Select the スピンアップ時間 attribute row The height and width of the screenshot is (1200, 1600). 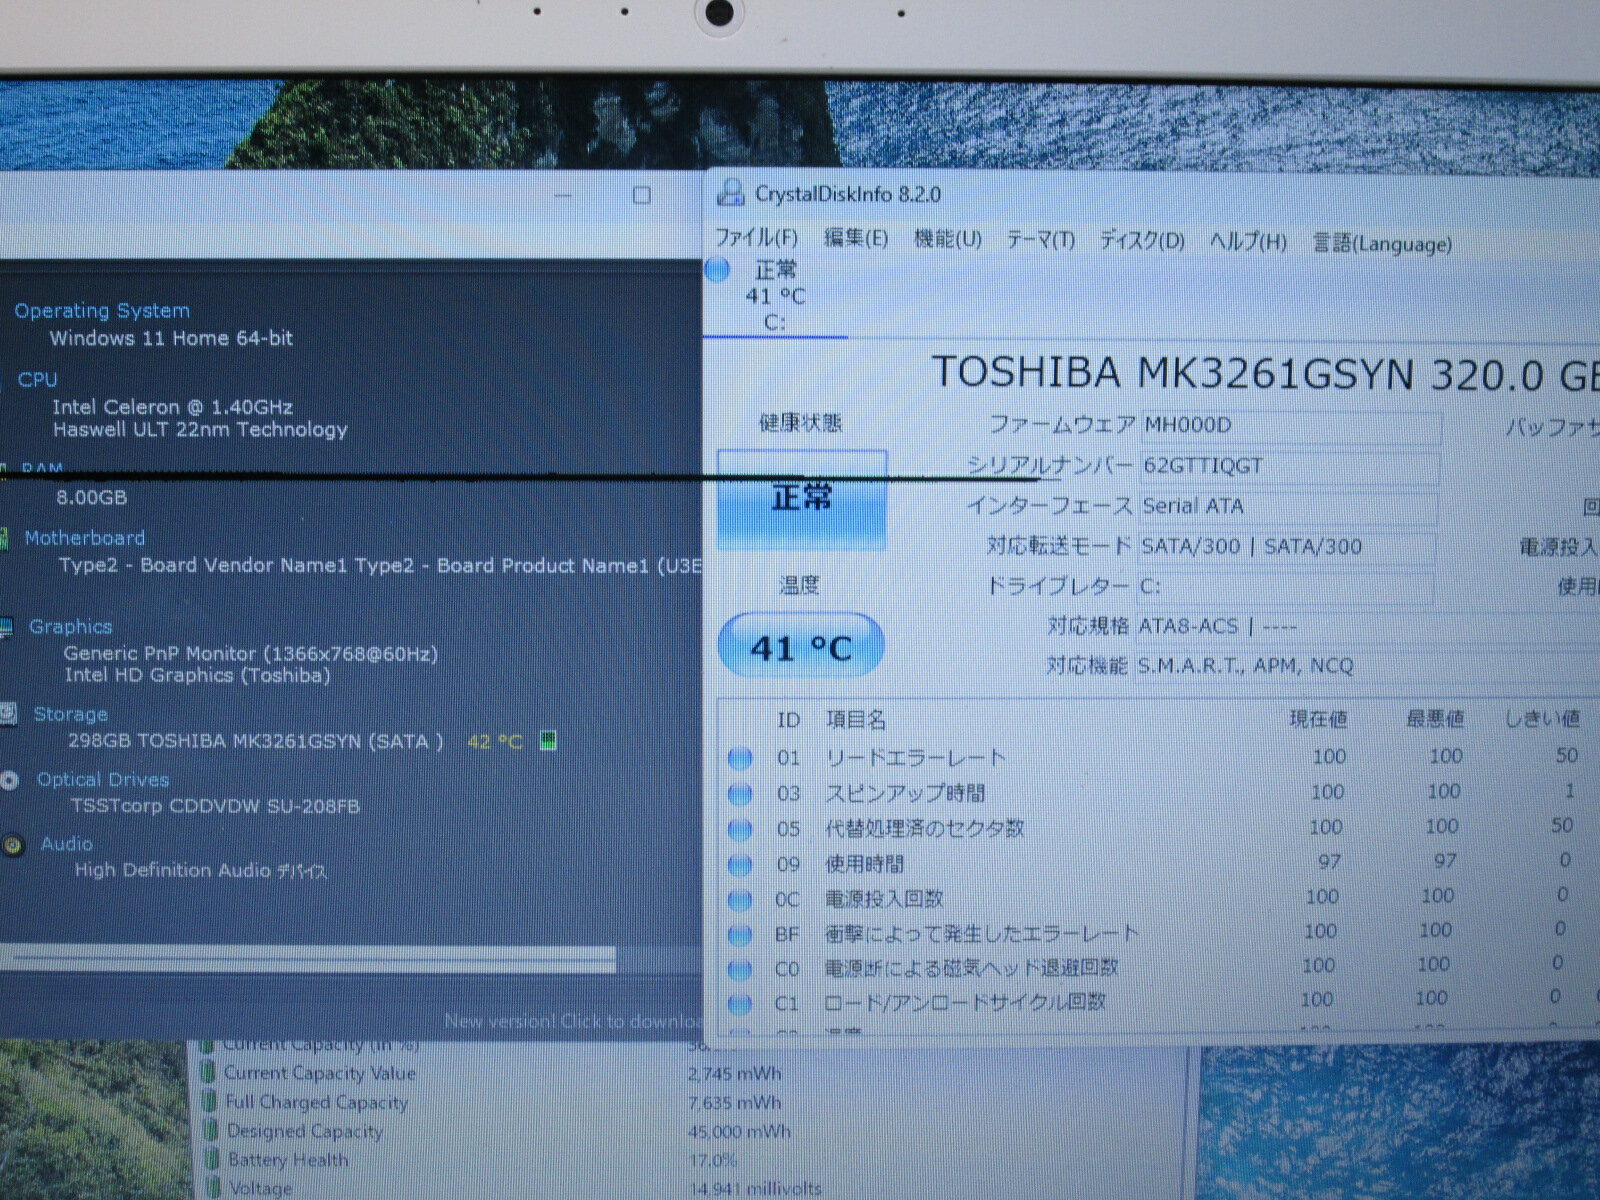(x=1158, y=793)
